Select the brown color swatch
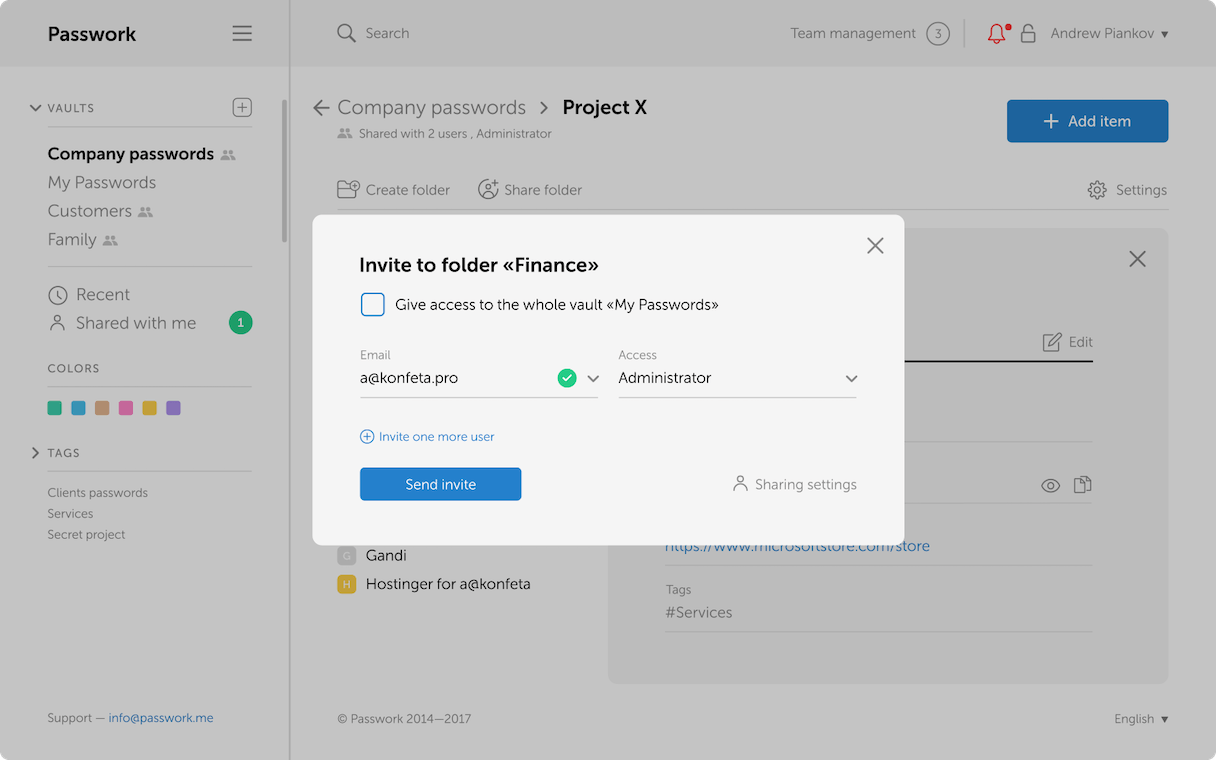Viewport: 1216px width, 760px height. point(102,408)
